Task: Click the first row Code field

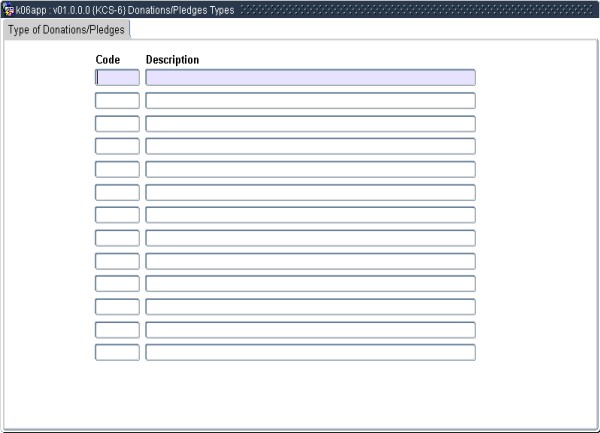Action: 117,77
